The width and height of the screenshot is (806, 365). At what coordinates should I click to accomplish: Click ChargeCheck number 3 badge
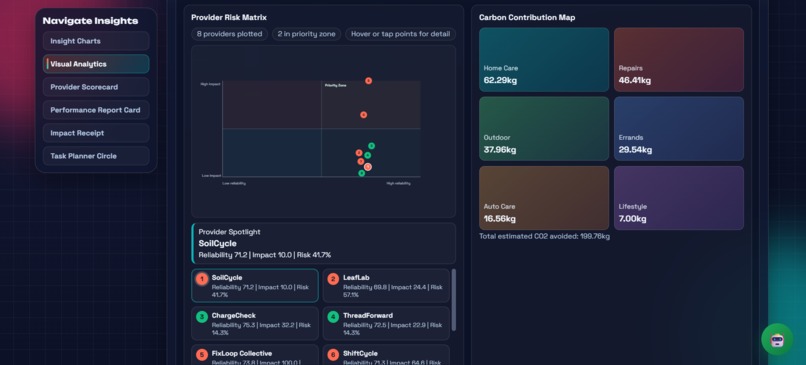pos(202,317)
